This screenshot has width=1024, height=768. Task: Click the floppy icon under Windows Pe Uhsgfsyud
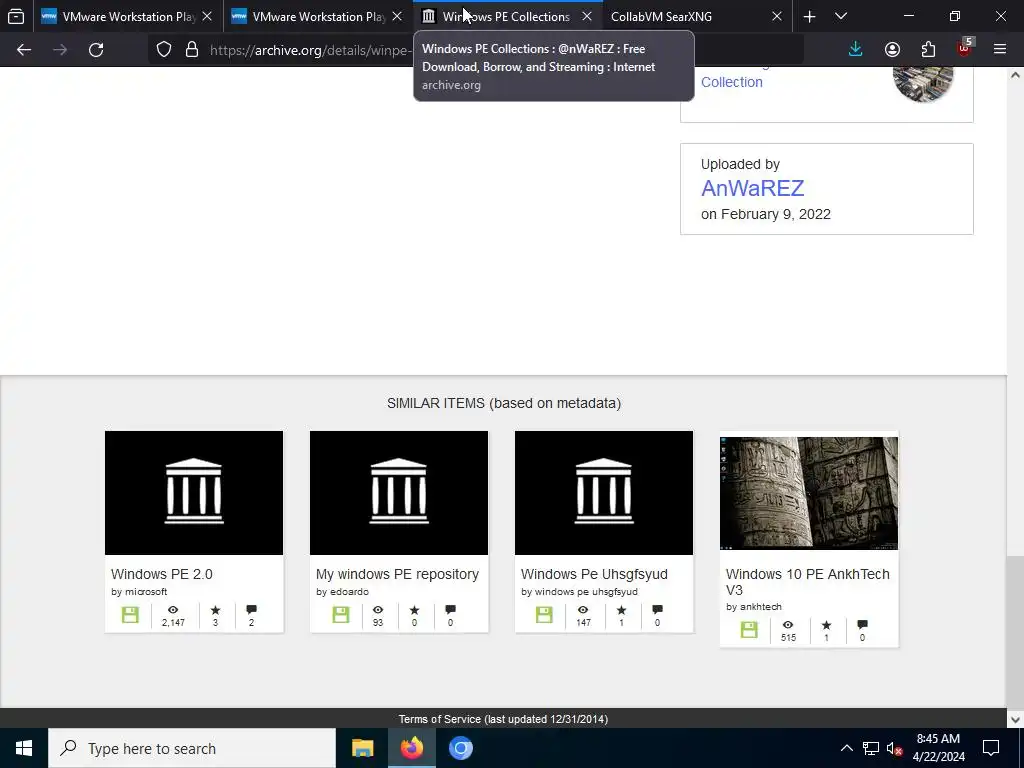click(544, 615)
